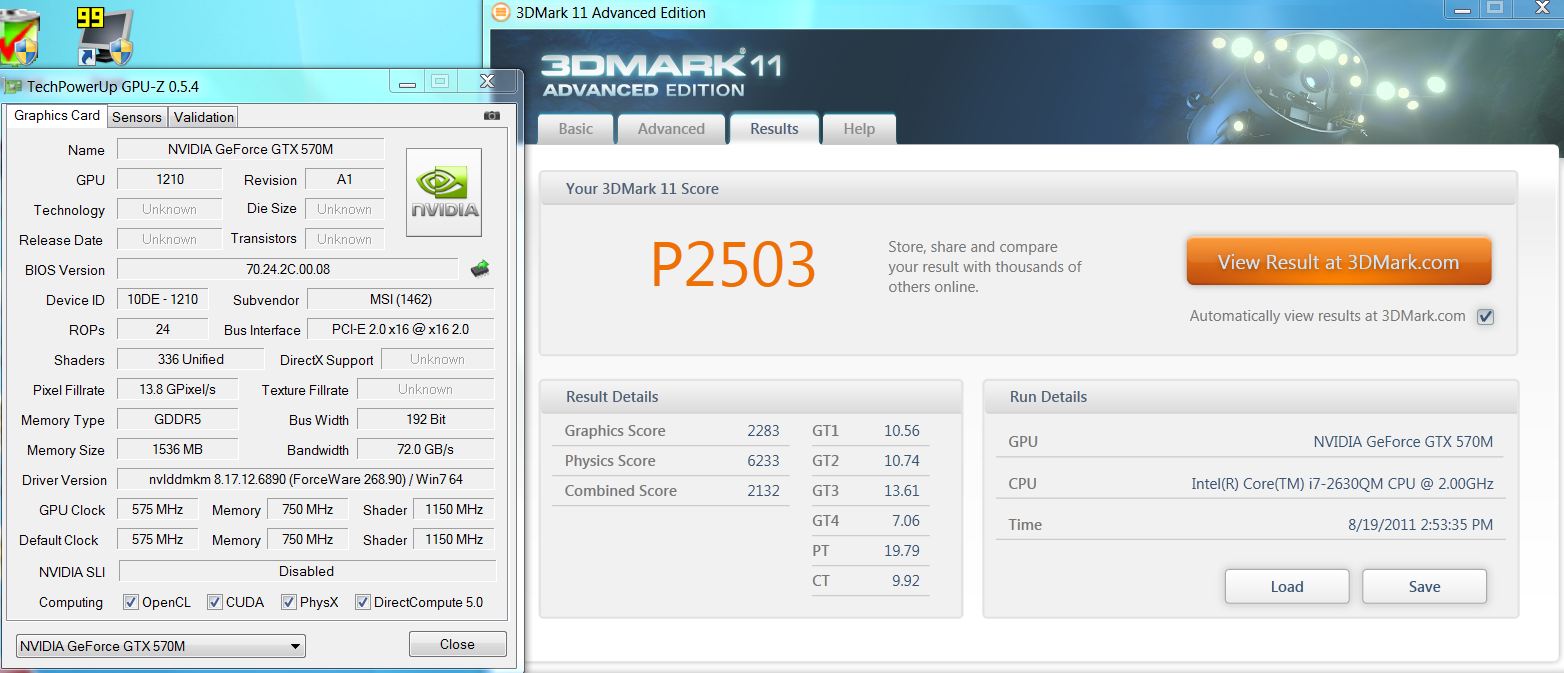The width and height of the screenshot is (1564, 673).
Task: Select the desktop monitor shortcut icon
Action: (106, 37)
